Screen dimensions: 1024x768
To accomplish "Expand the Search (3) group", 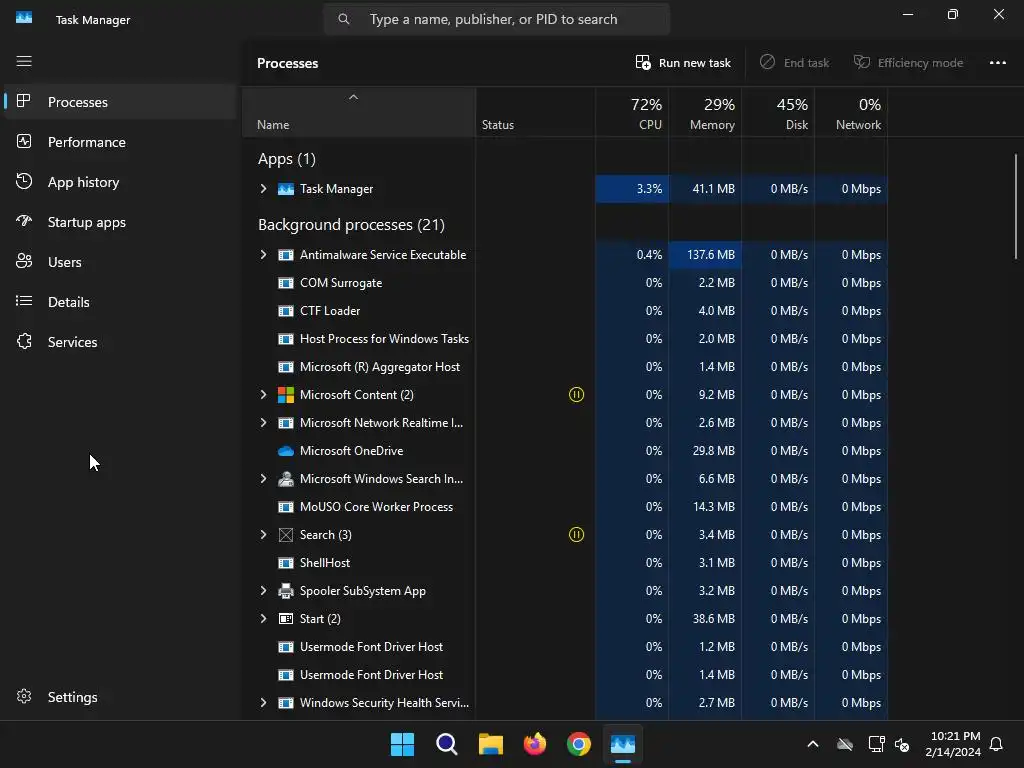I will pos(263,535).
